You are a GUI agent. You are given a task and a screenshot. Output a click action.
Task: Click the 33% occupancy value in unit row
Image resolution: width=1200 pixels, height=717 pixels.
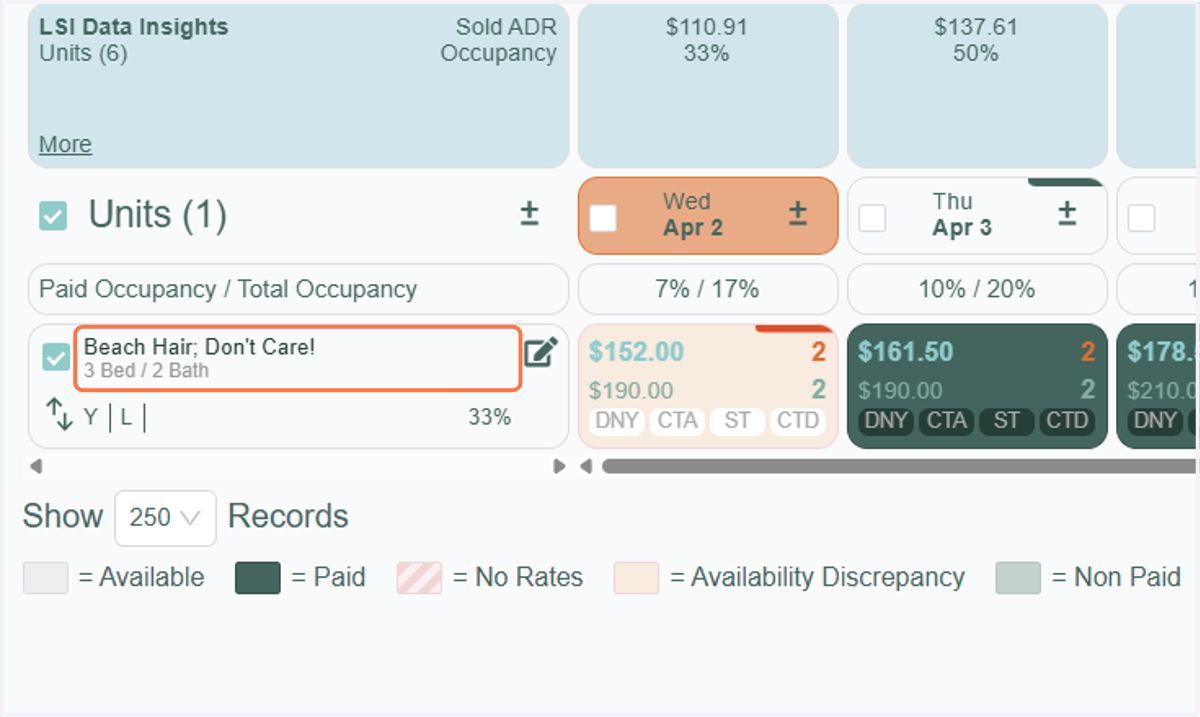click(490, 417)
